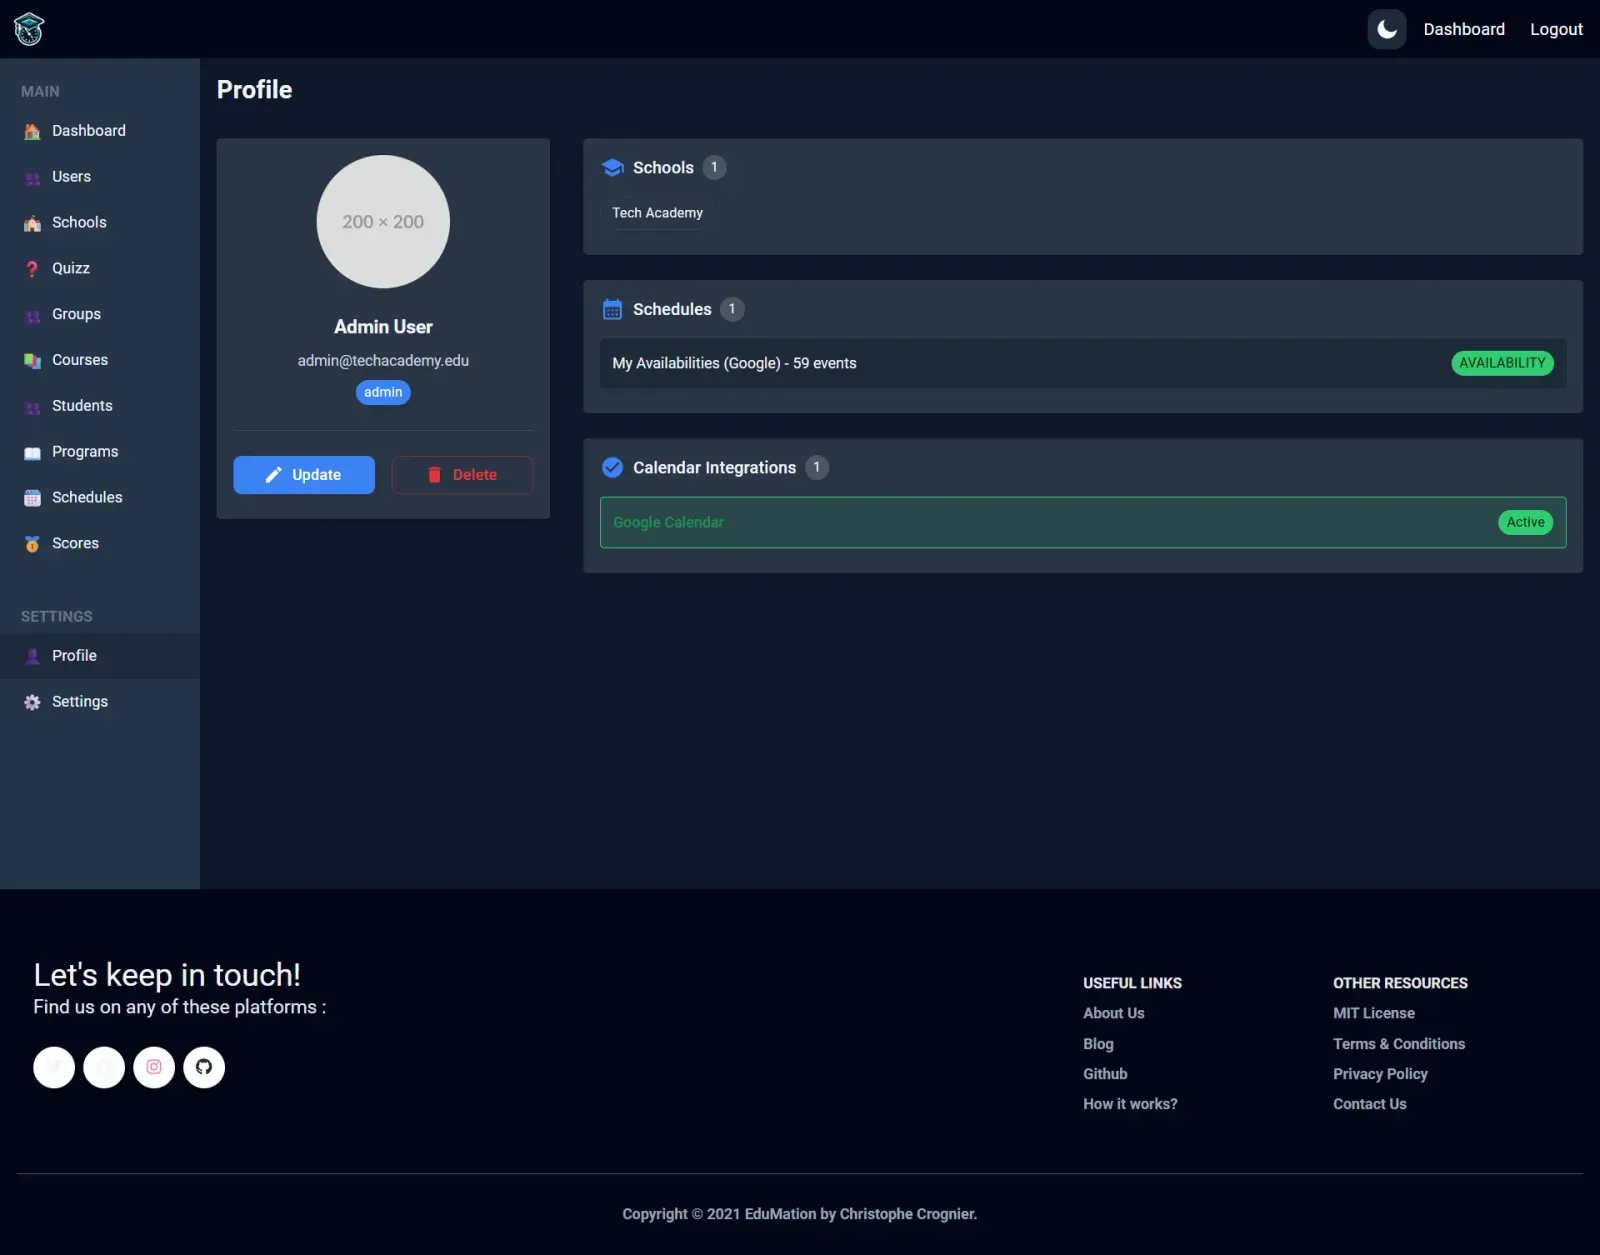Click the 200 × 200 avatar placeholder
Image resolution: width=1600 pixels, height=1255 pixels.
(x=383, y=222)
